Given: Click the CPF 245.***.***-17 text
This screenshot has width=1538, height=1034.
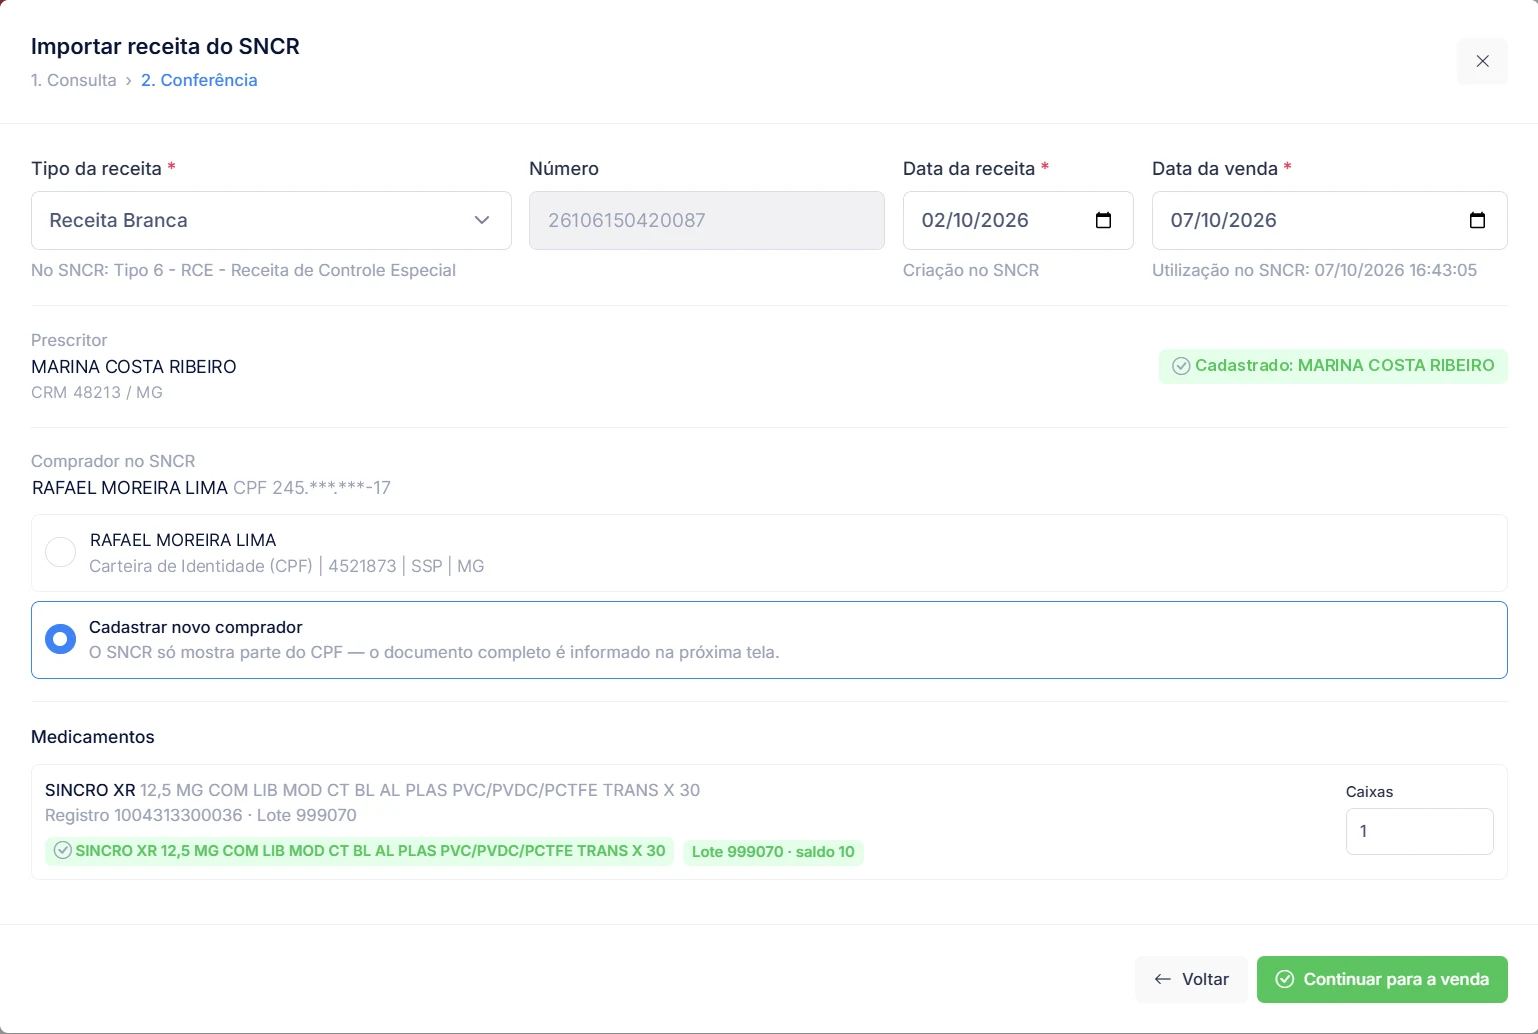Looking at the screenshot, I should [312, 488].
